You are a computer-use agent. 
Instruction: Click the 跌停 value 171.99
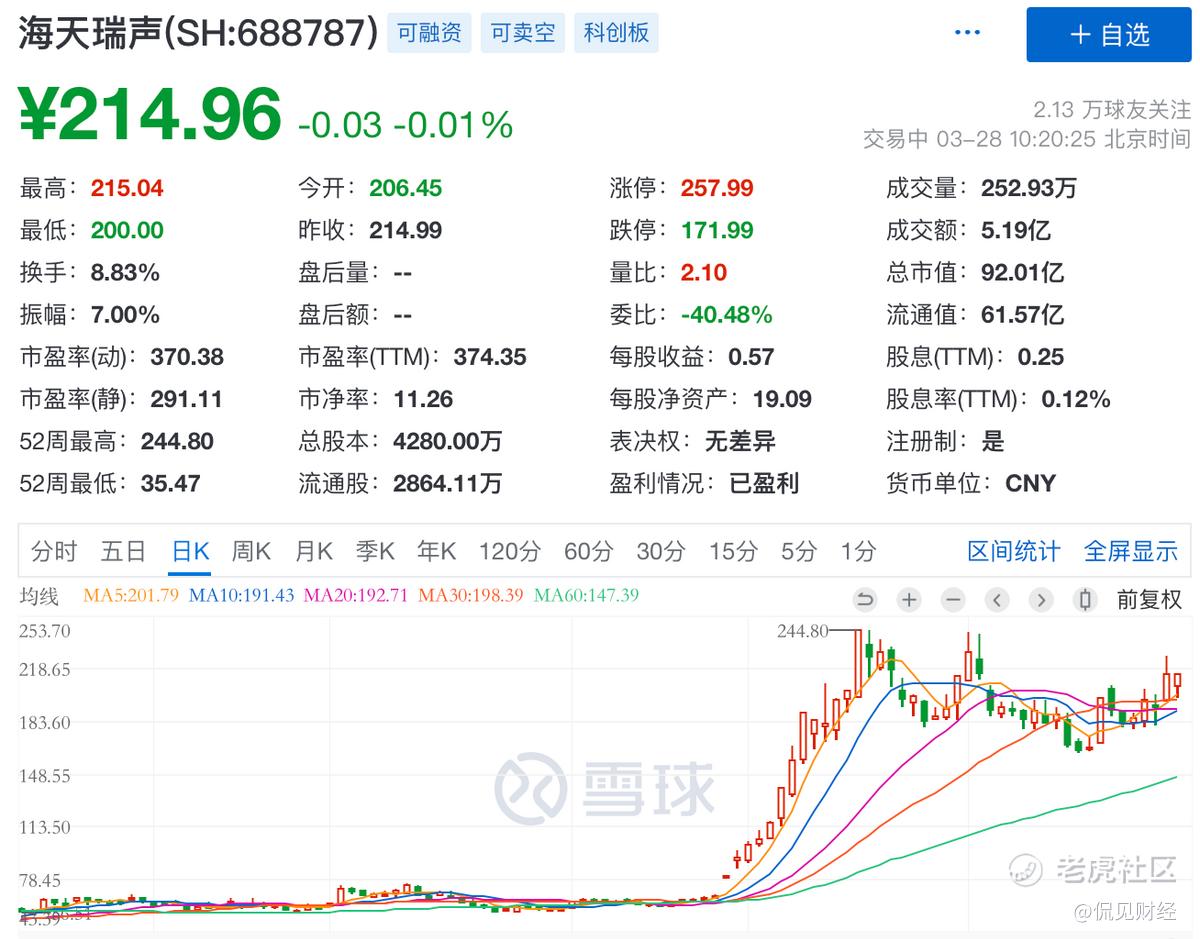tap(717, 230)
